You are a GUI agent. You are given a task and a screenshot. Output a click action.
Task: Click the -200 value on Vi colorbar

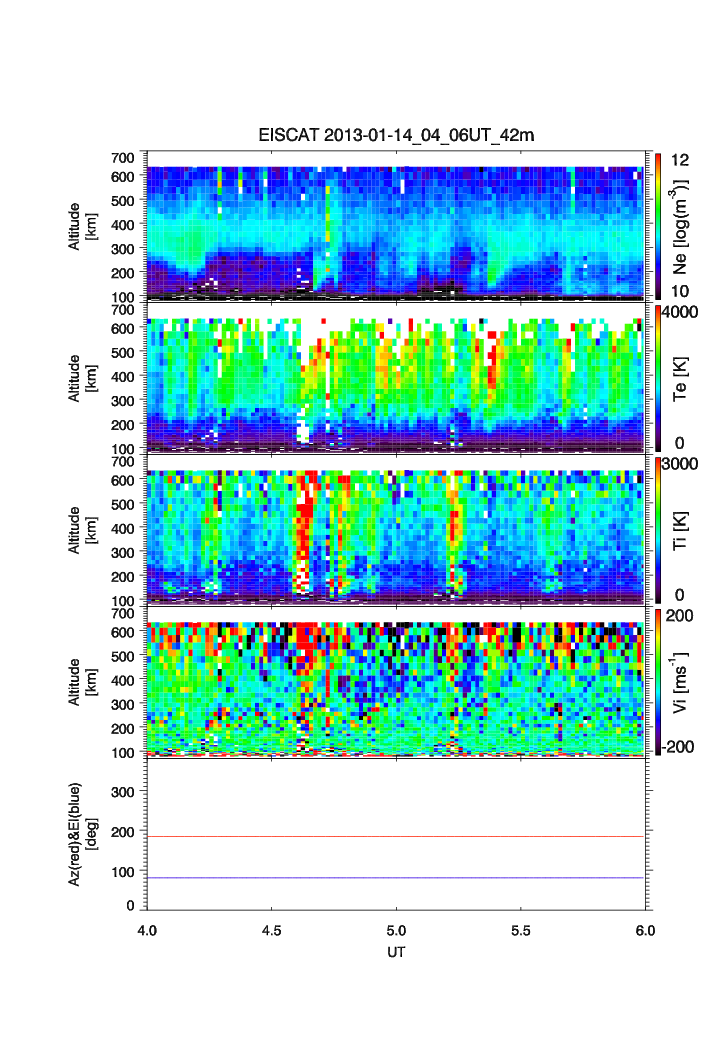point(678,746)
